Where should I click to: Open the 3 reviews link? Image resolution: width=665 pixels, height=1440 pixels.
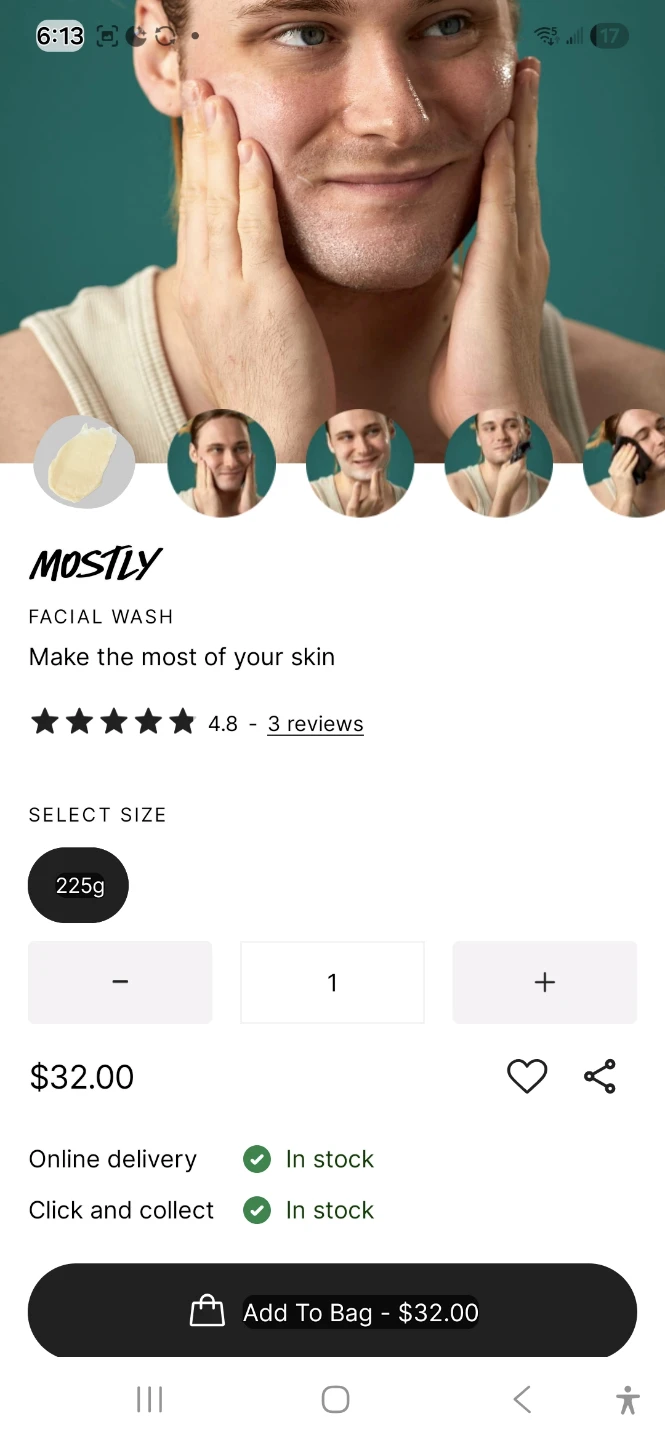tap(315, 724)
